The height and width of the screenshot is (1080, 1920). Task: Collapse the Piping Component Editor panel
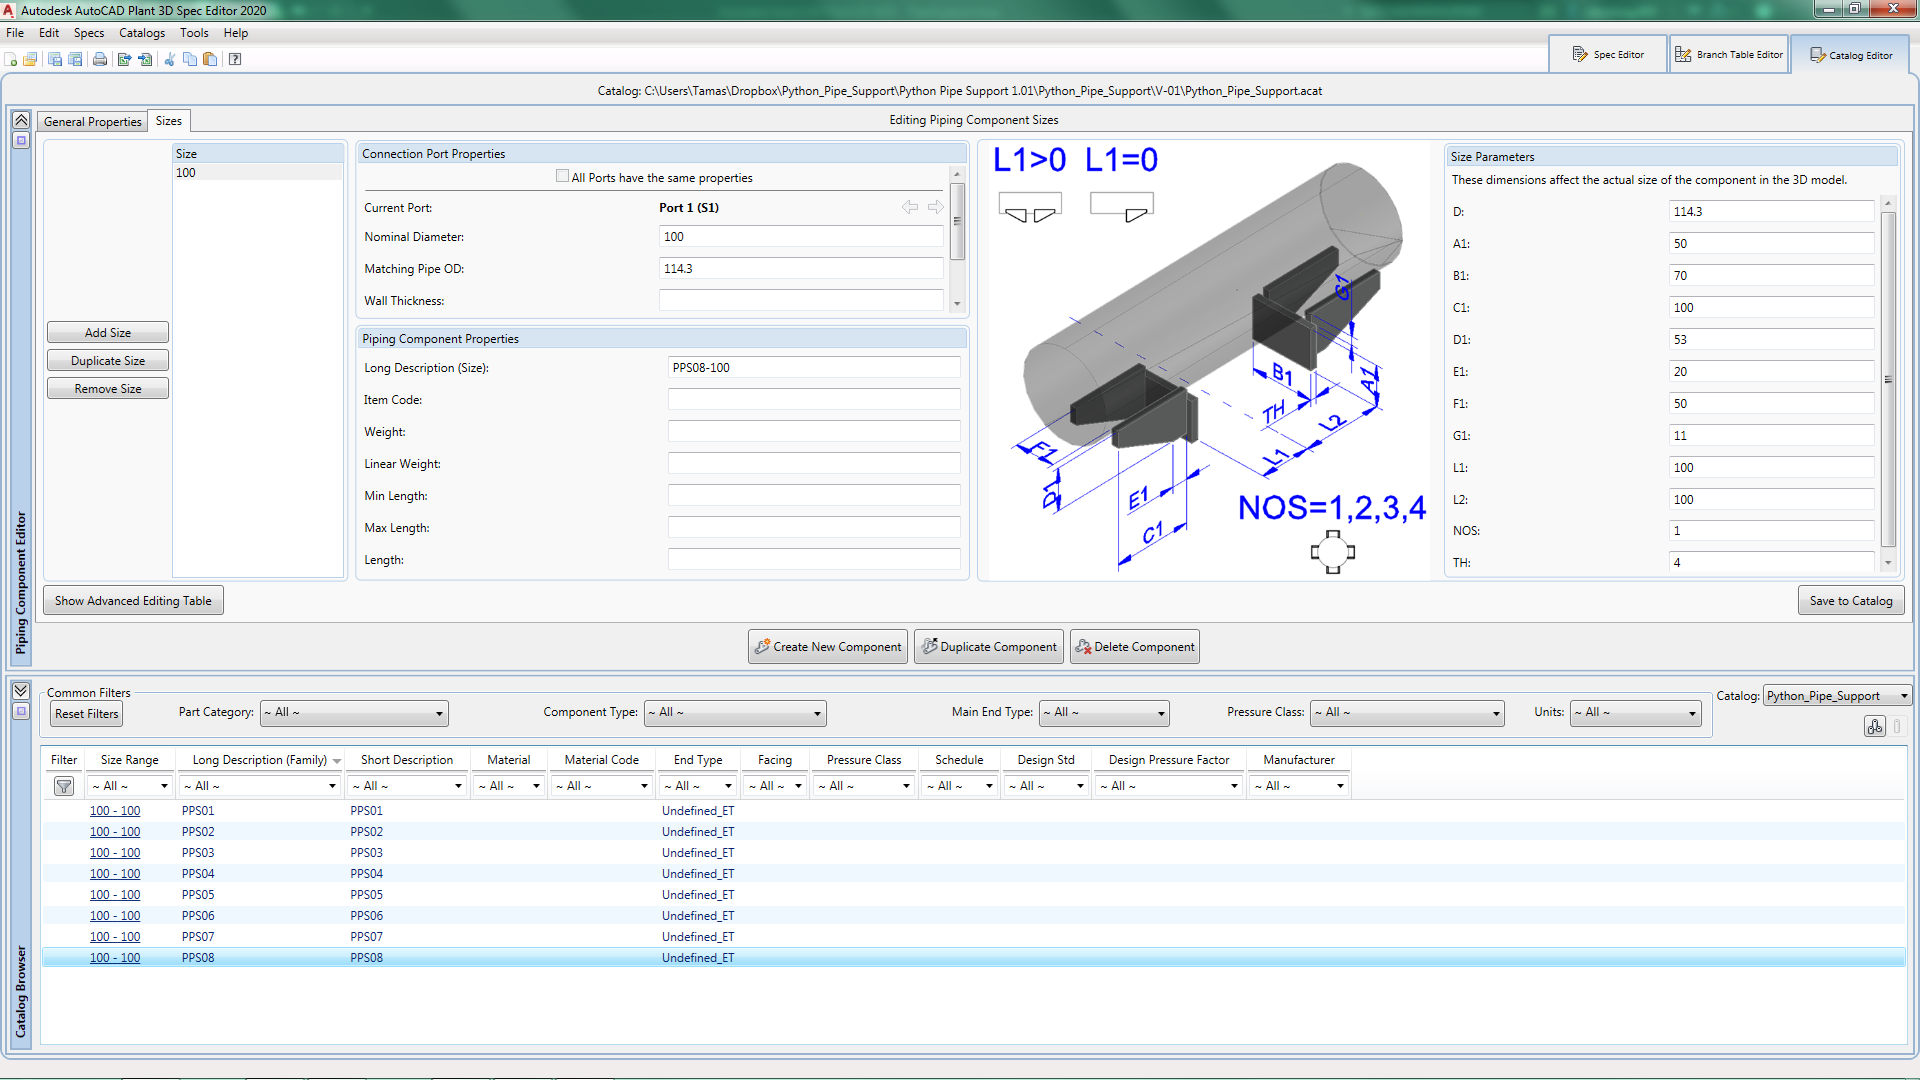(21, 120)
